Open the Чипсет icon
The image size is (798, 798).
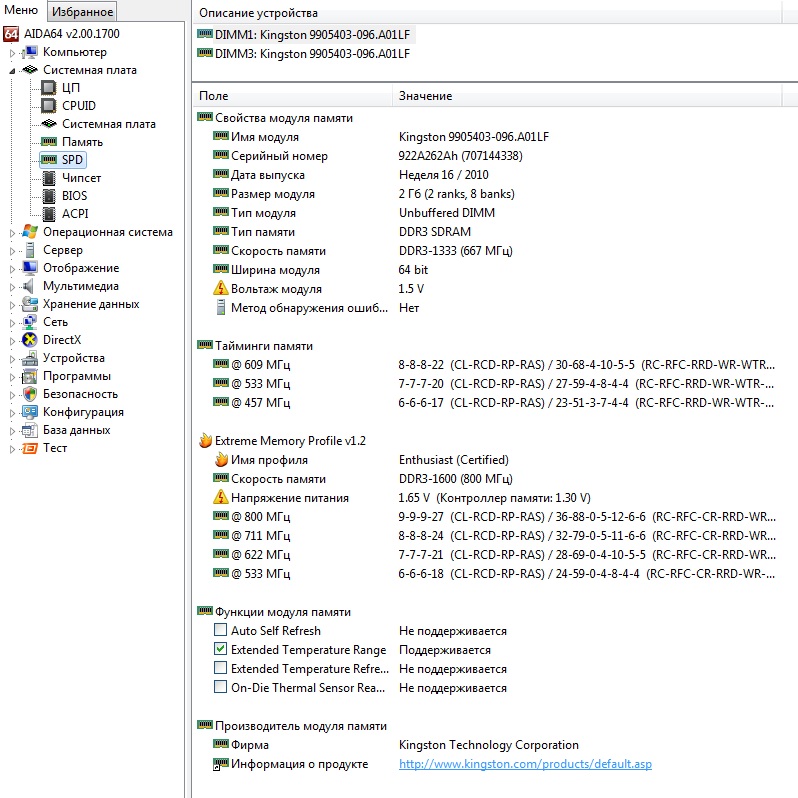(x=49, y=178)
